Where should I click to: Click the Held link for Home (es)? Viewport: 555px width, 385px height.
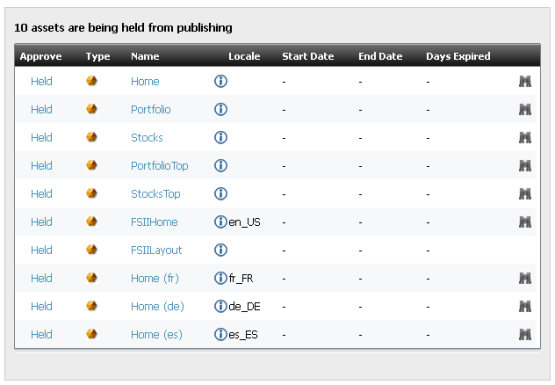[41, 334]
